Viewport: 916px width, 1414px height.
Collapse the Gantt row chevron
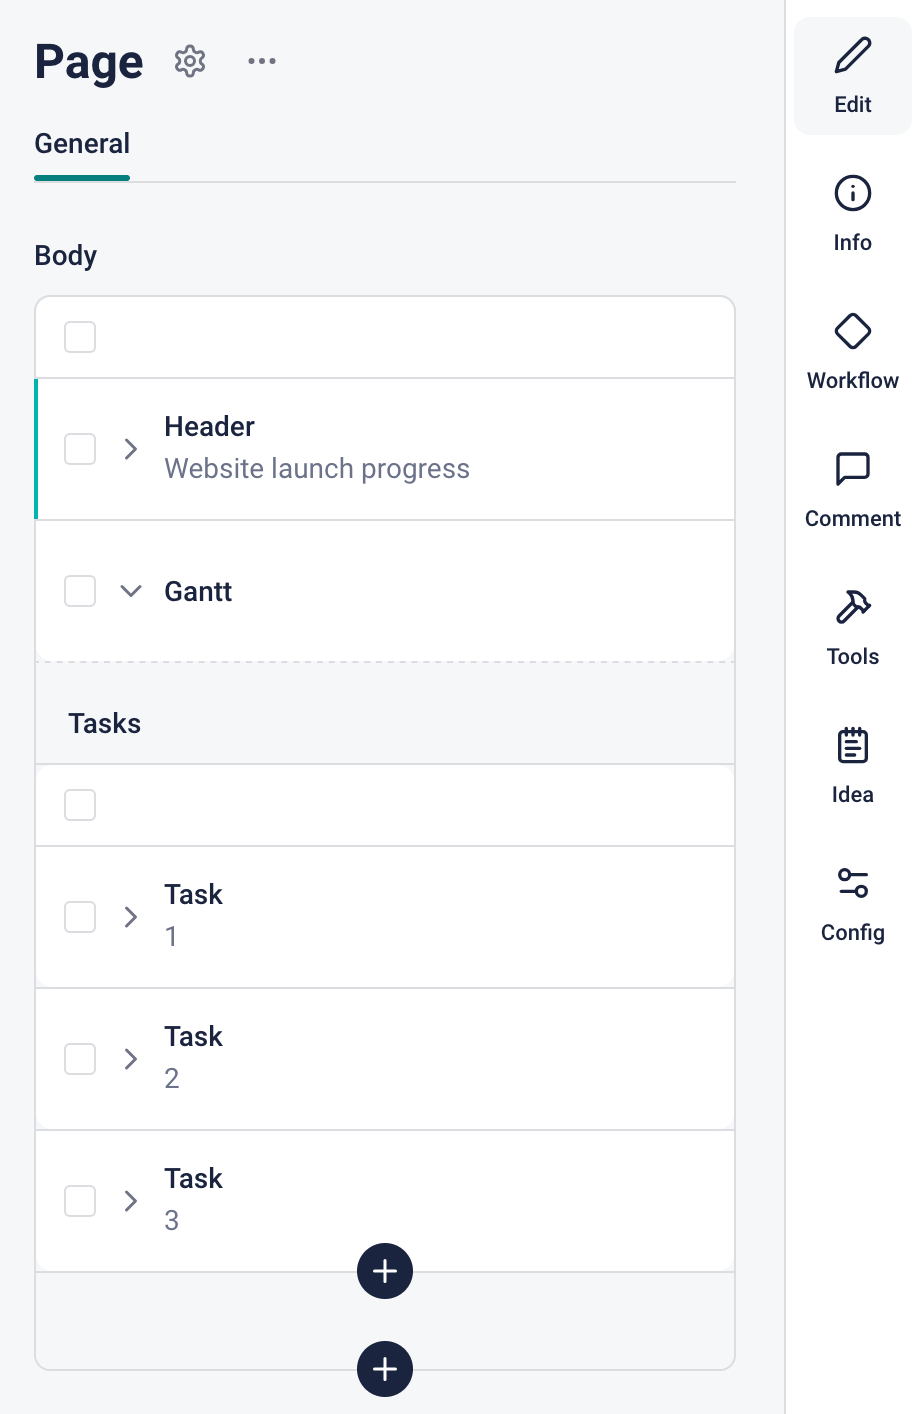point(130,591)
